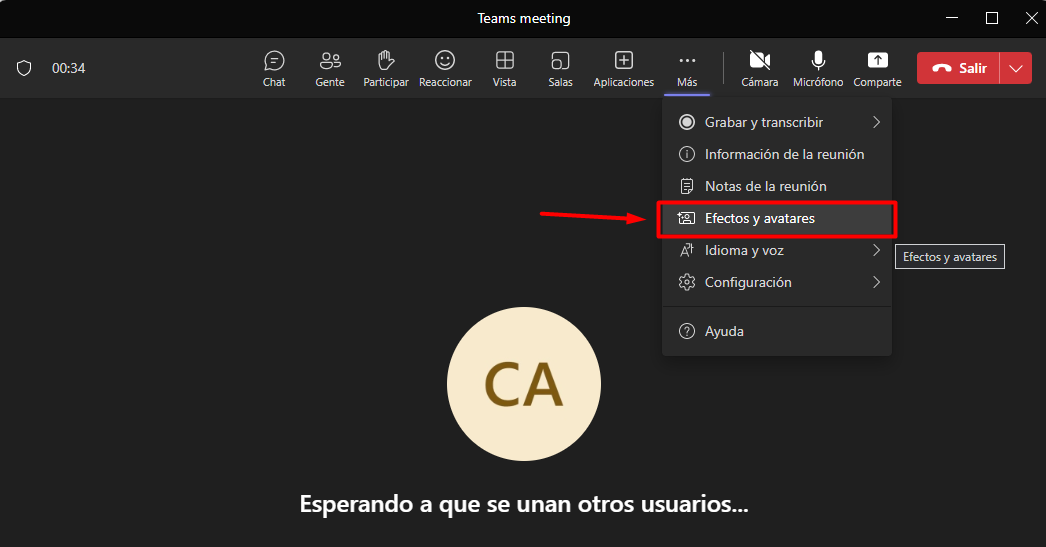Open the Reaccionar emoji reactions

pyautogui.click(x=445, y=69)
